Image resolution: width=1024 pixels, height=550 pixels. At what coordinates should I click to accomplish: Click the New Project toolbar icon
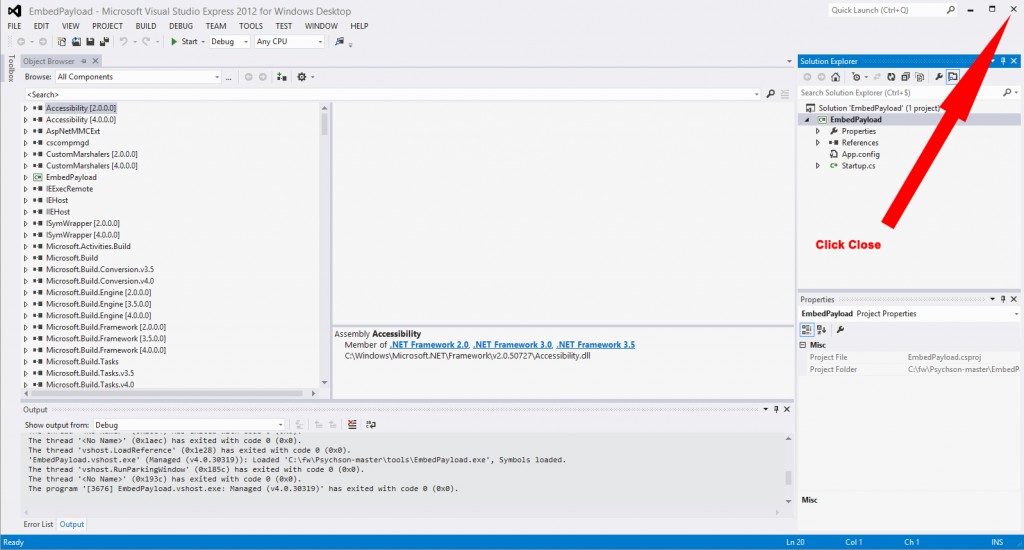61,41
